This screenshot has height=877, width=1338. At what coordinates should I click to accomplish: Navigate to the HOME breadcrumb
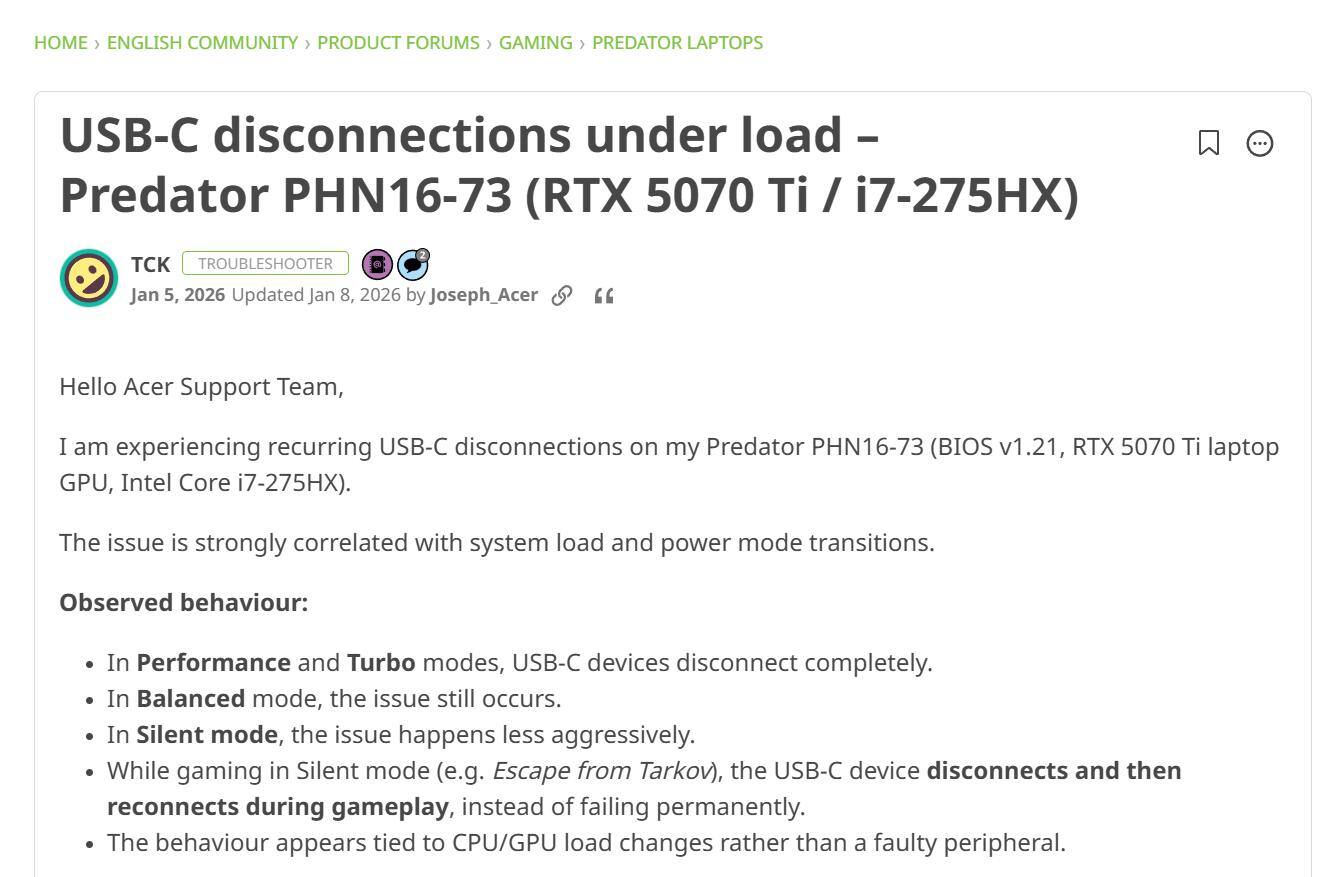click(61, 42)
